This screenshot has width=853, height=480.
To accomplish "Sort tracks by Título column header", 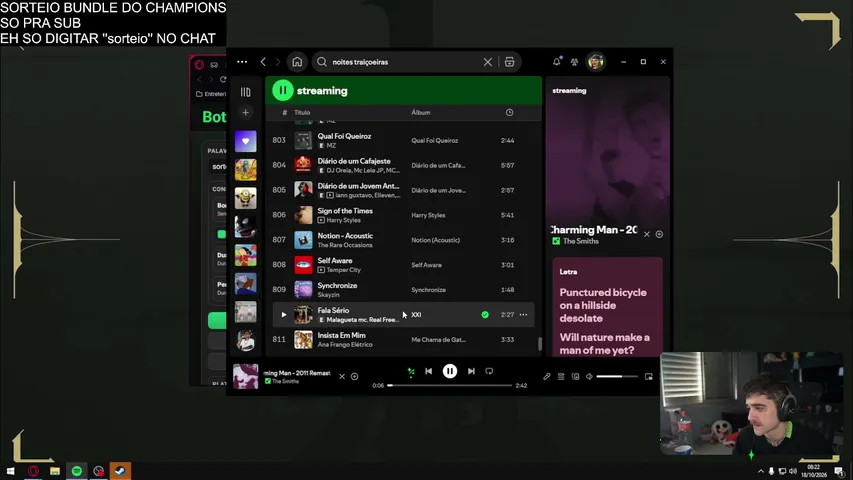I will [302, 113].
